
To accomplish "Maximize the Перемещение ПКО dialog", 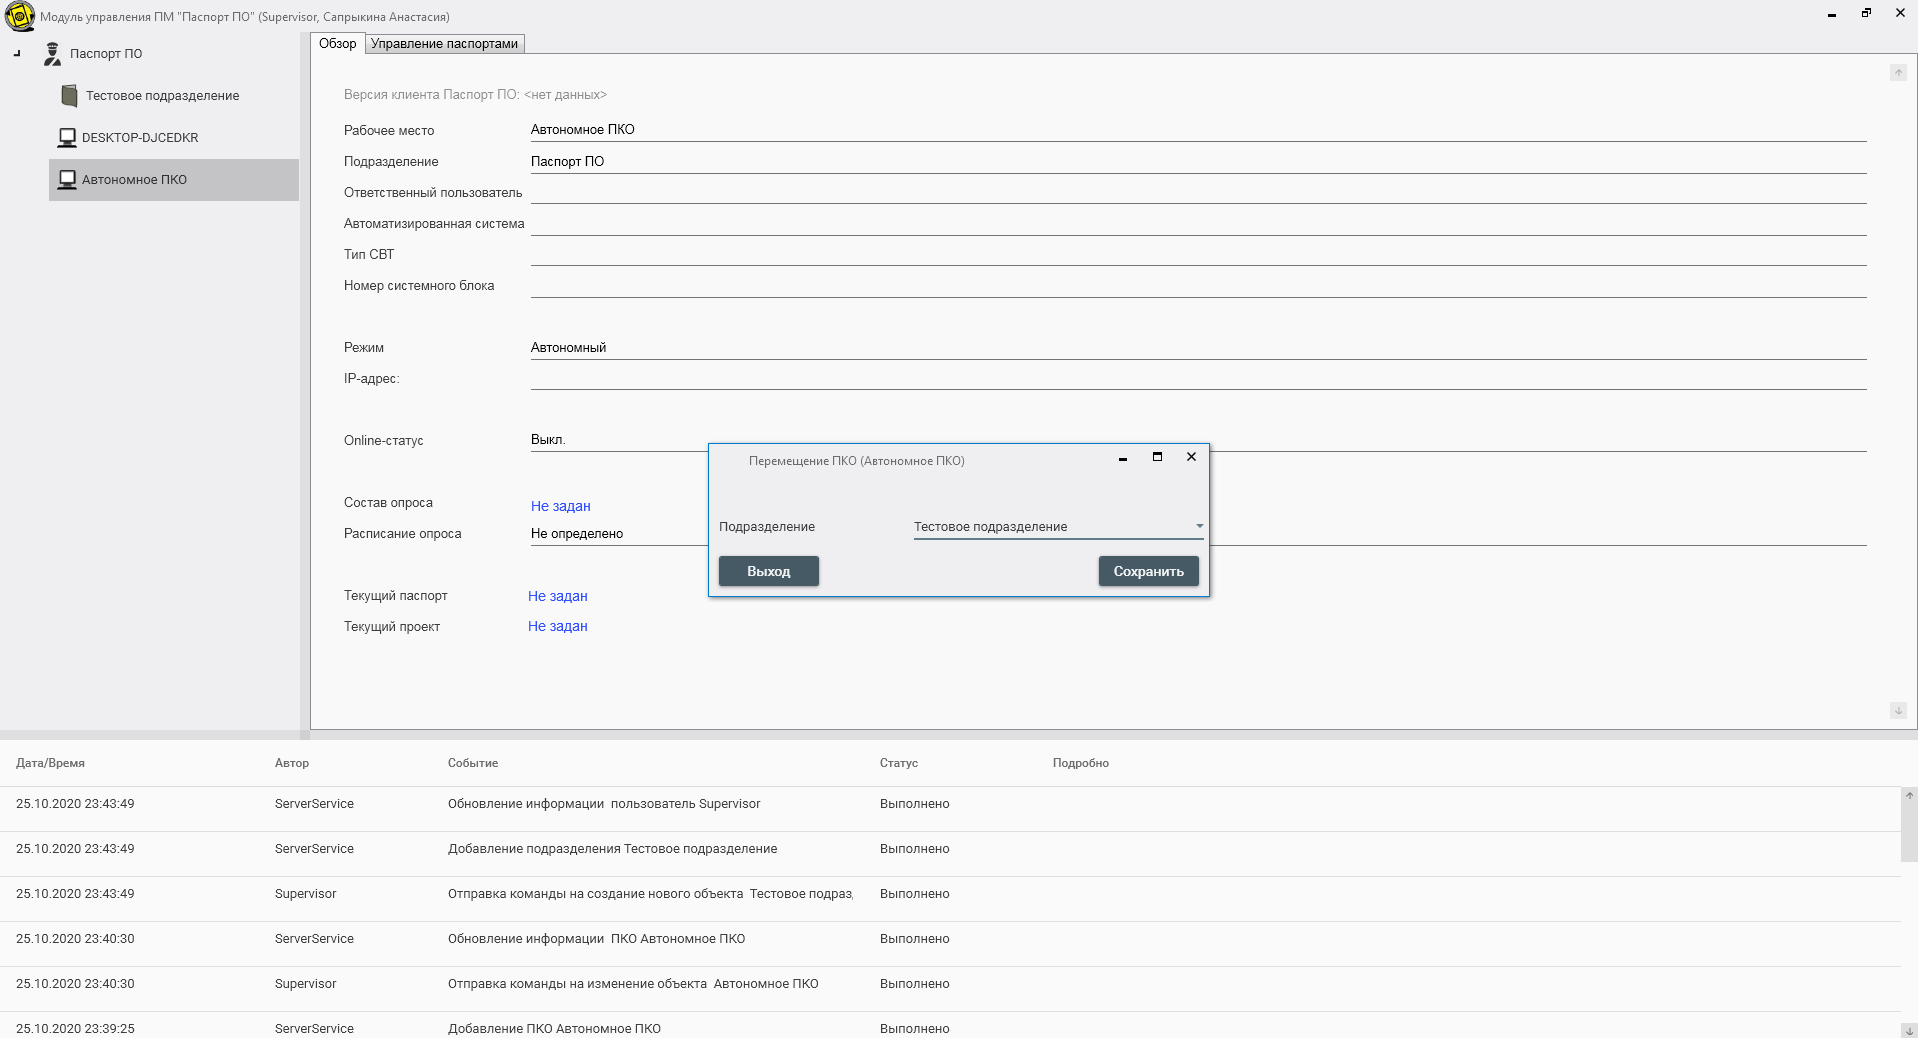I will pos(1157,457).
